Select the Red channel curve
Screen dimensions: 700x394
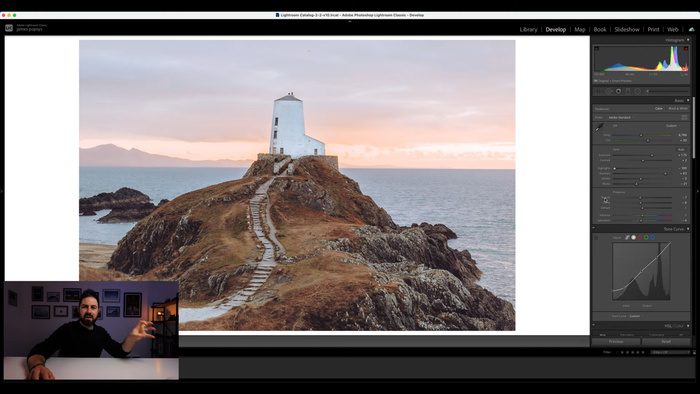coord(640,237)
